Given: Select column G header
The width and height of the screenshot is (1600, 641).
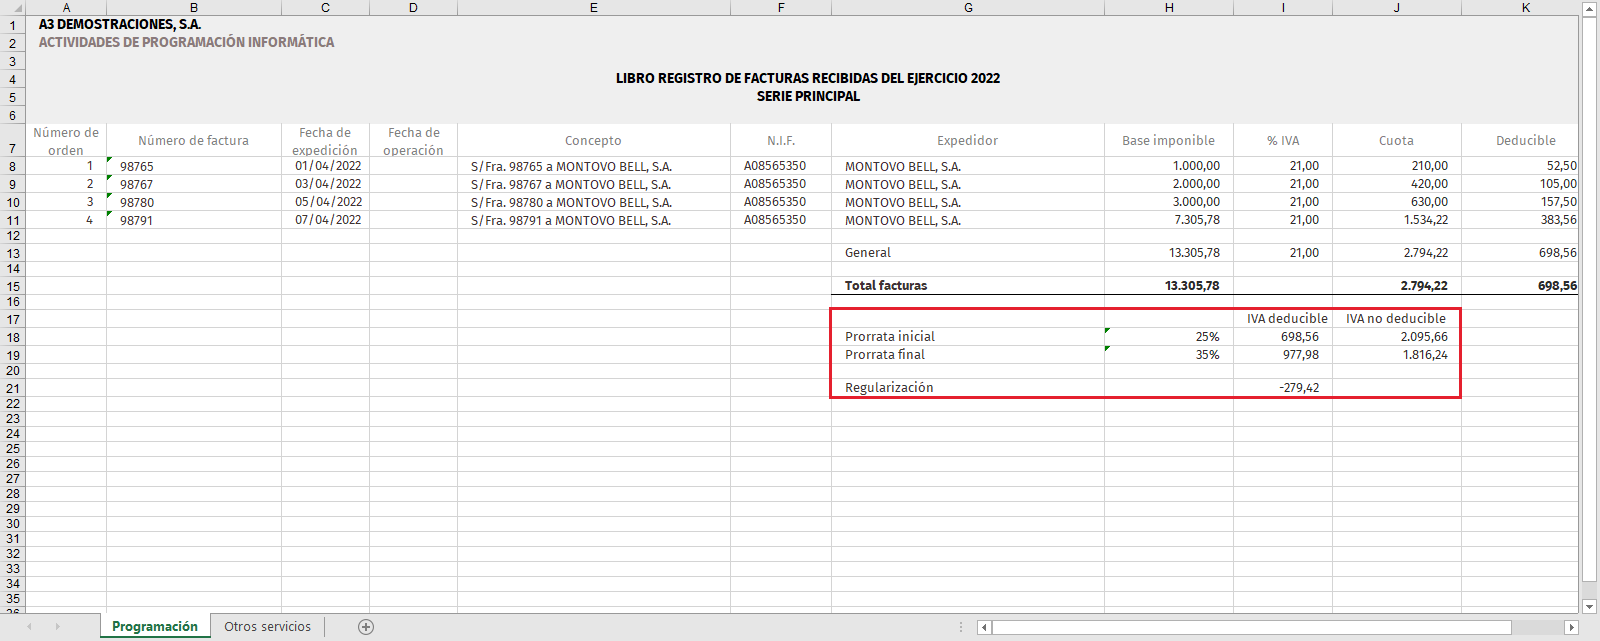Looking at the screenshot, I should coord(968,7).
